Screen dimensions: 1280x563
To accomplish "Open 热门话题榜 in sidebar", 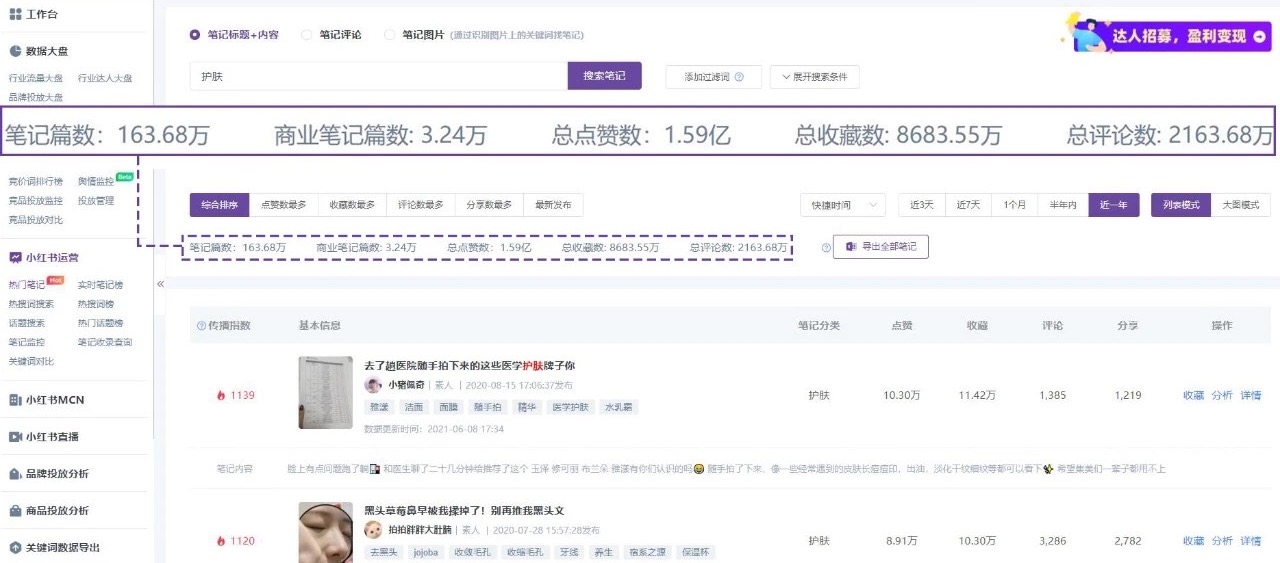I will [100, 323].
